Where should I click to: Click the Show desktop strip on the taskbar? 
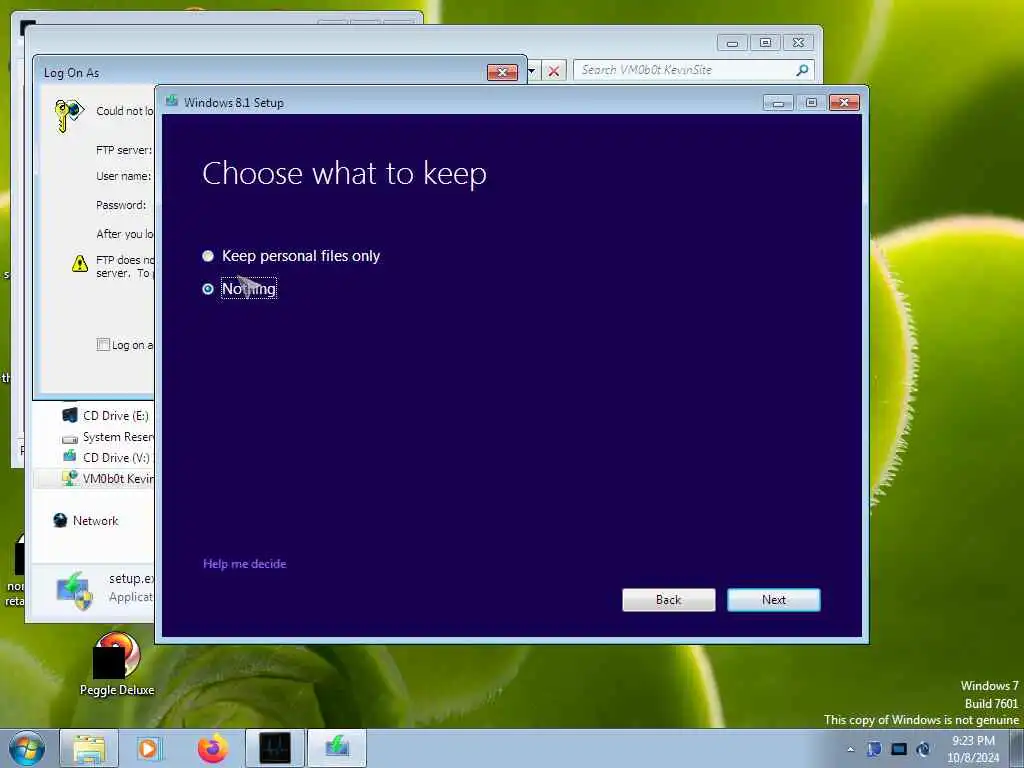(x=1017, y=748)
